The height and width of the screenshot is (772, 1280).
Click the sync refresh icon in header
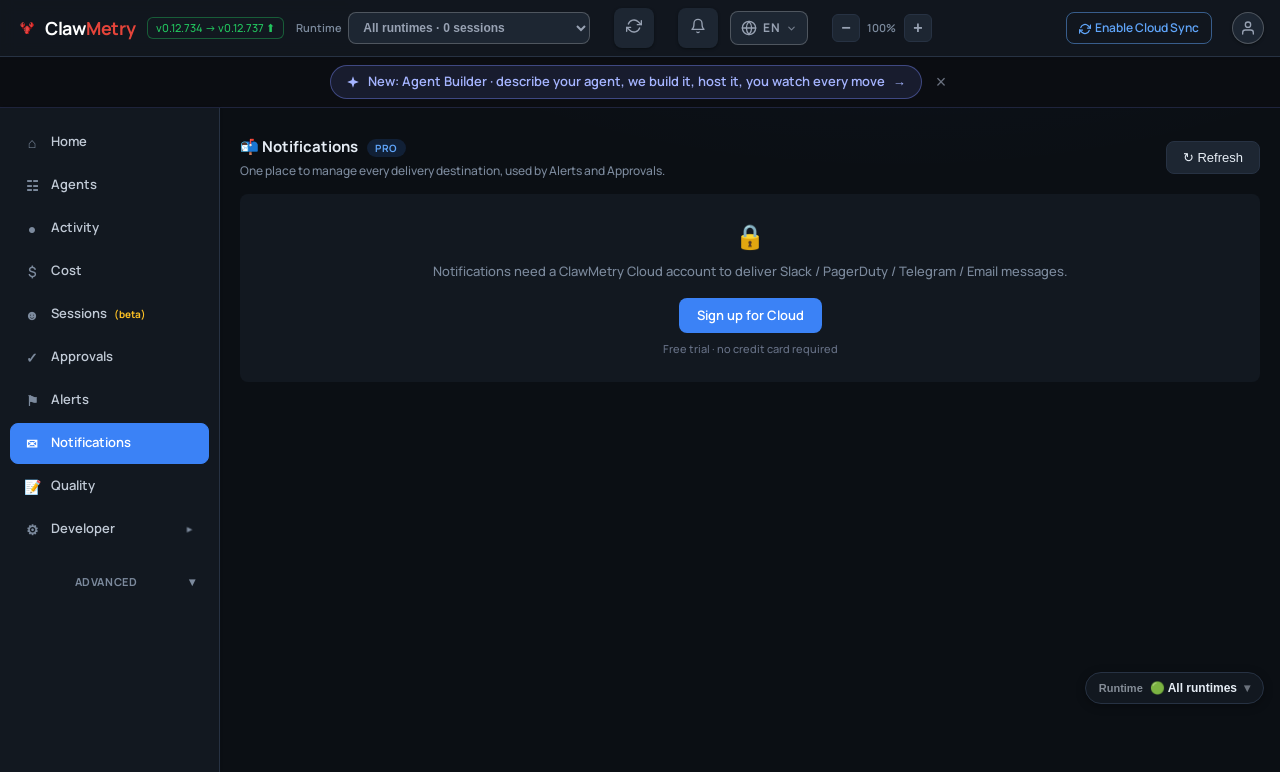pos(634,27)
